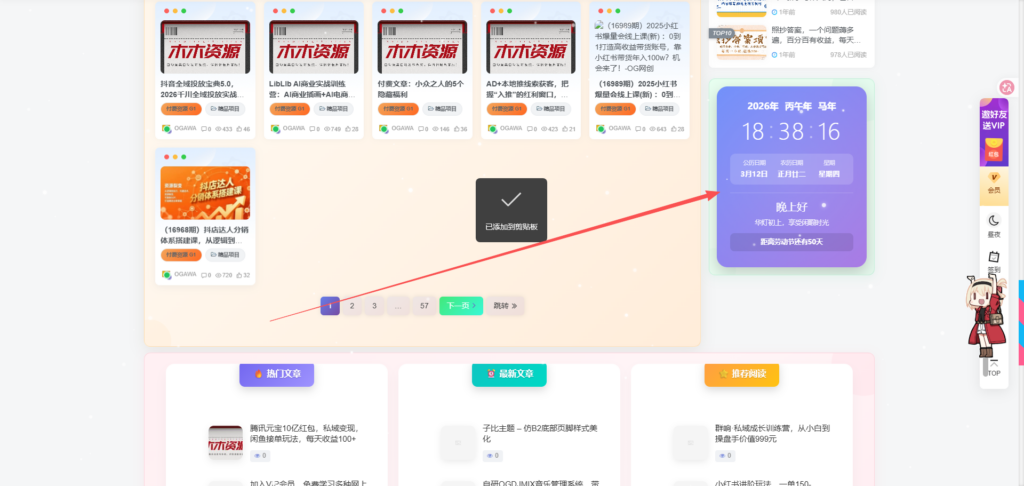Select the 热门文章 tab header
Screen dimensions: 1024x486
pyautogui.click(x=277, y=374)
